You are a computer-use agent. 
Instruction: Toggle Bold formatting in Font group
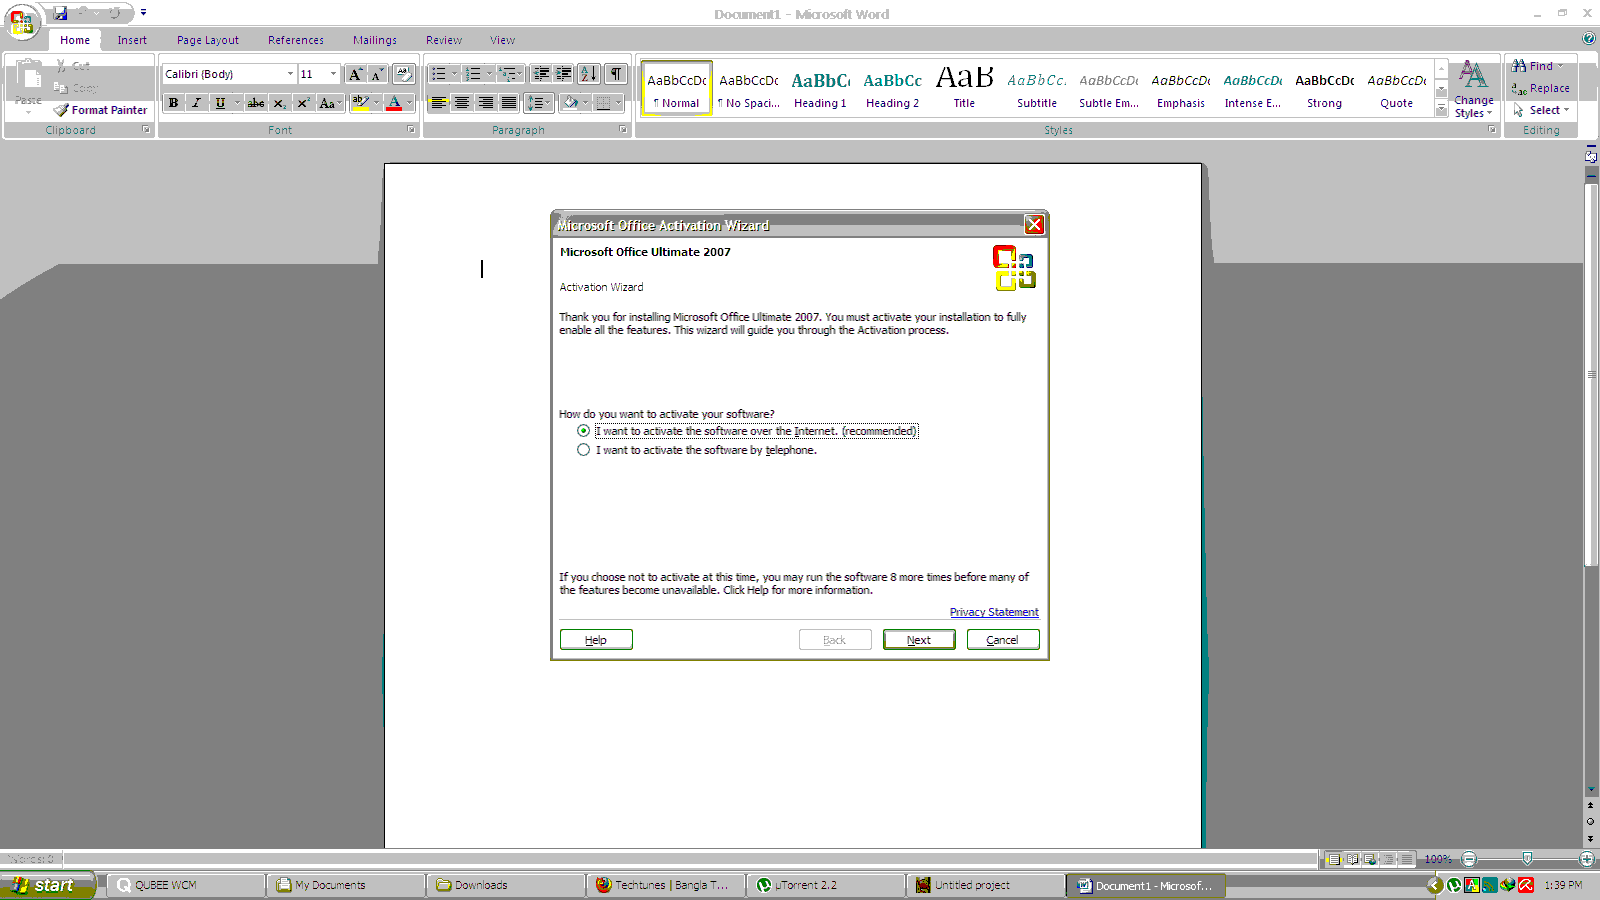[174, 103]
